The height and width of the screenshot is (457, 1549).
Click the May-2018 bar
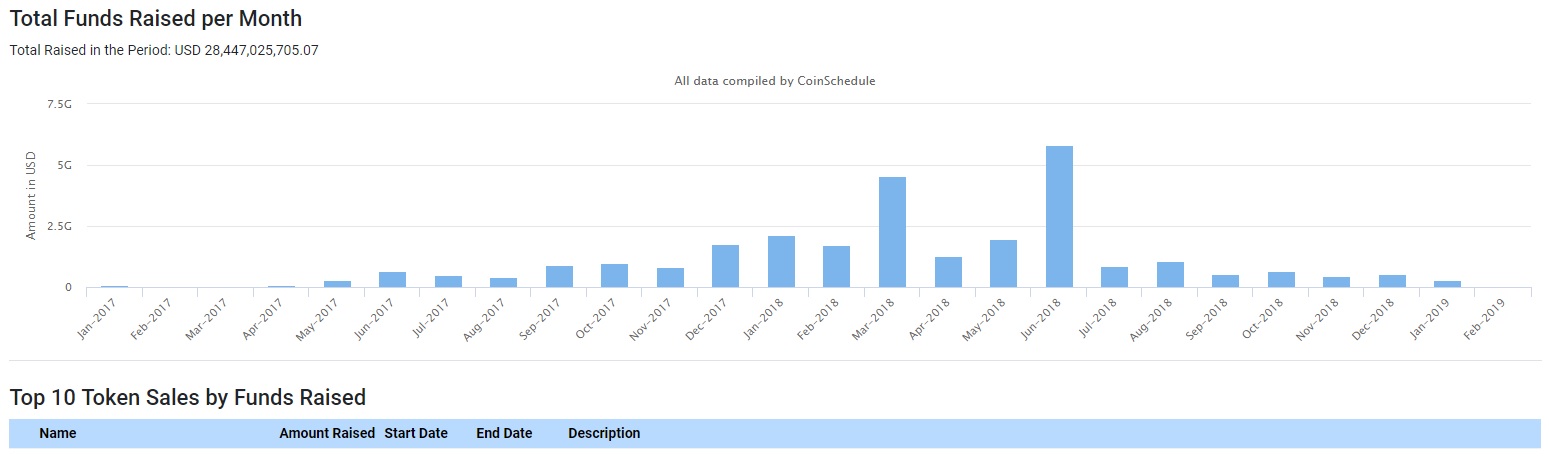point(1003,264)
